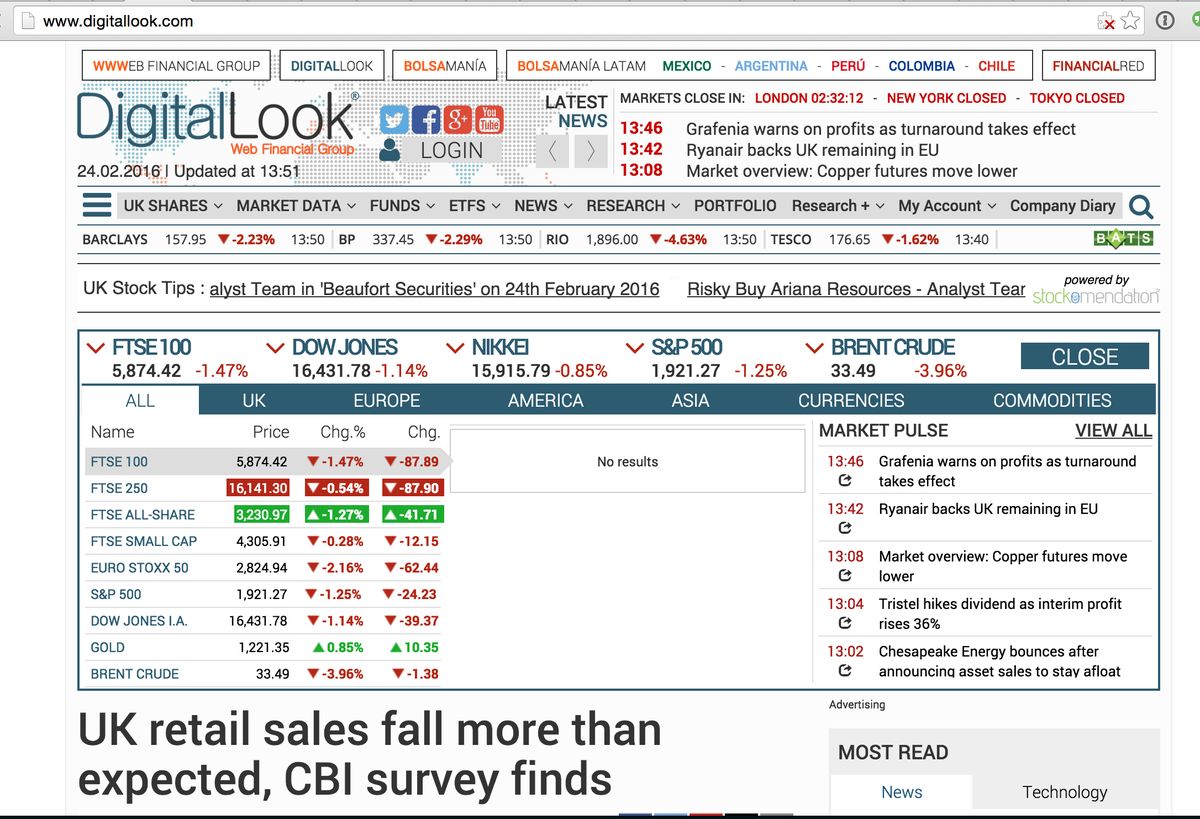1200x819 pixels.
Task: Open DigitalLook's YouTube channel icon
Action: click(489, 120)
